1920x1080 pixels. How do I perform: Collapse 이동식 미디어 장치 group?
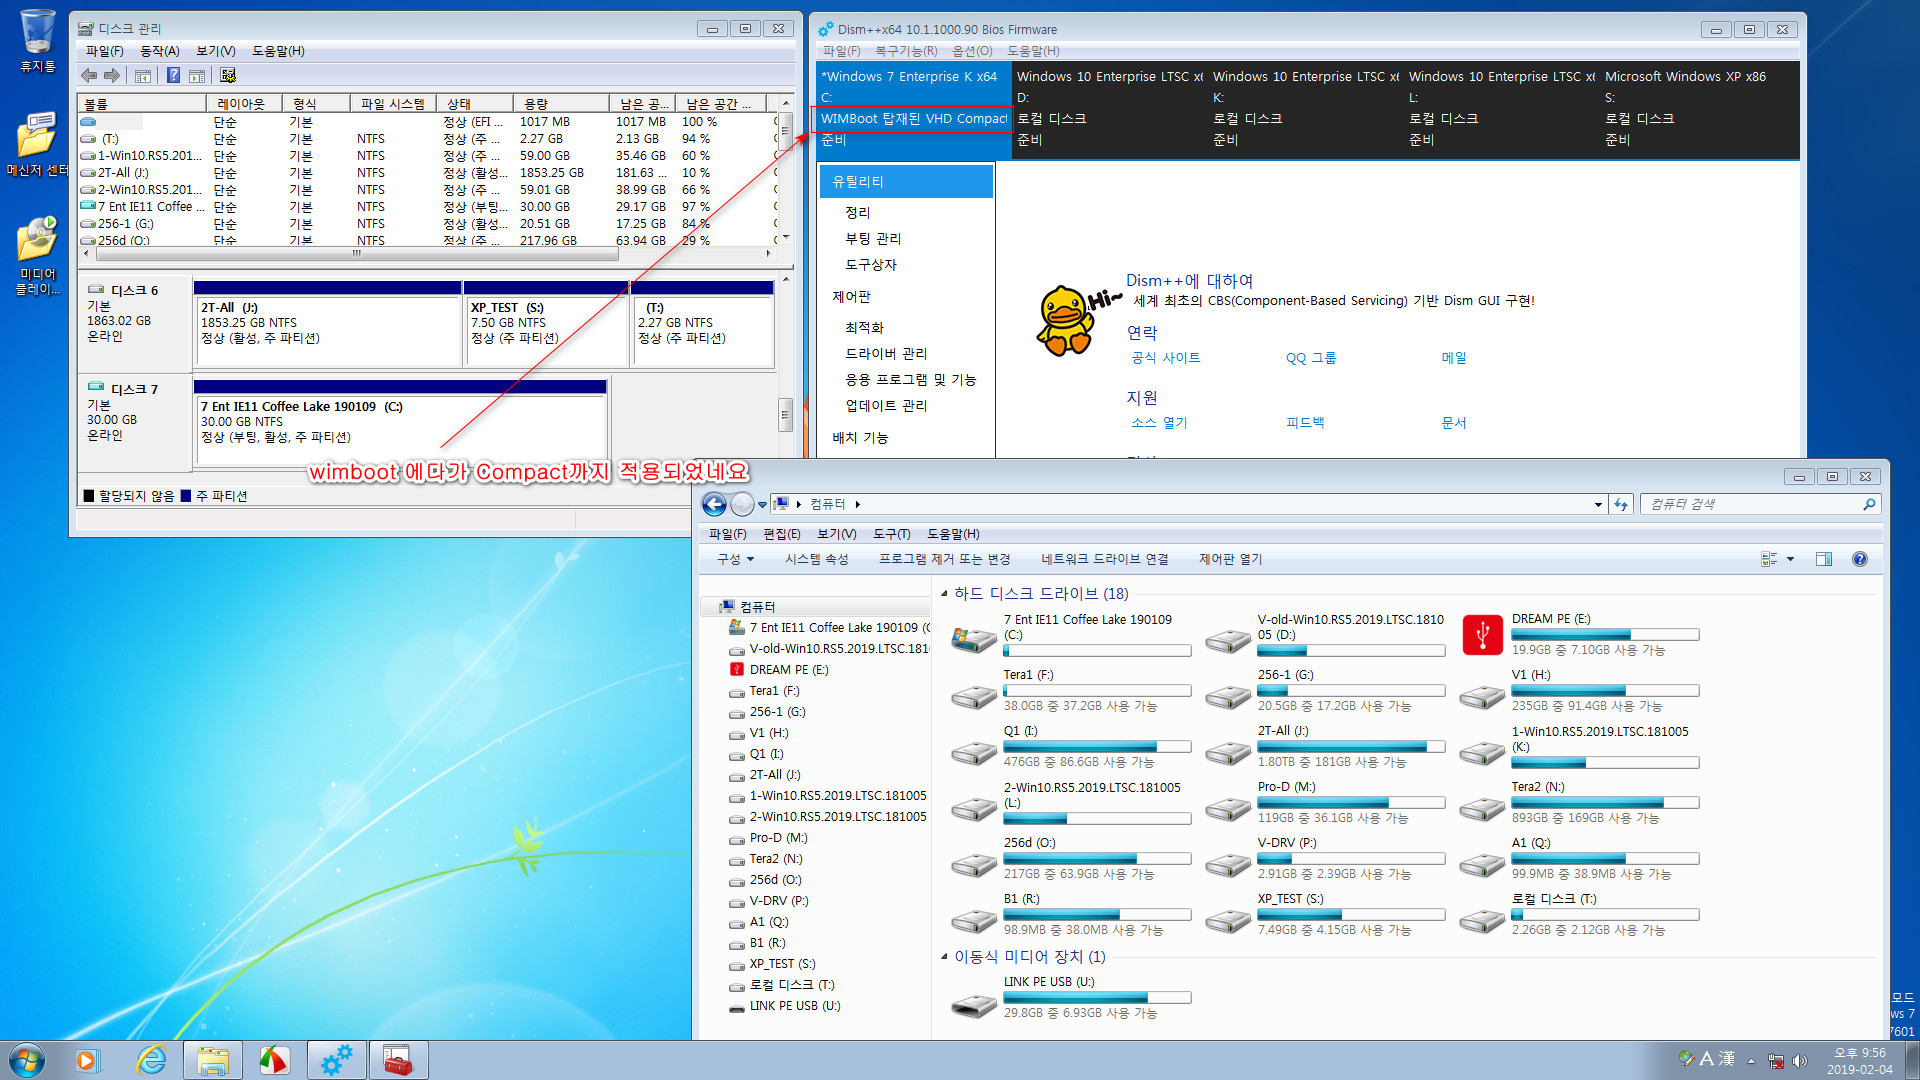point(945,957)
